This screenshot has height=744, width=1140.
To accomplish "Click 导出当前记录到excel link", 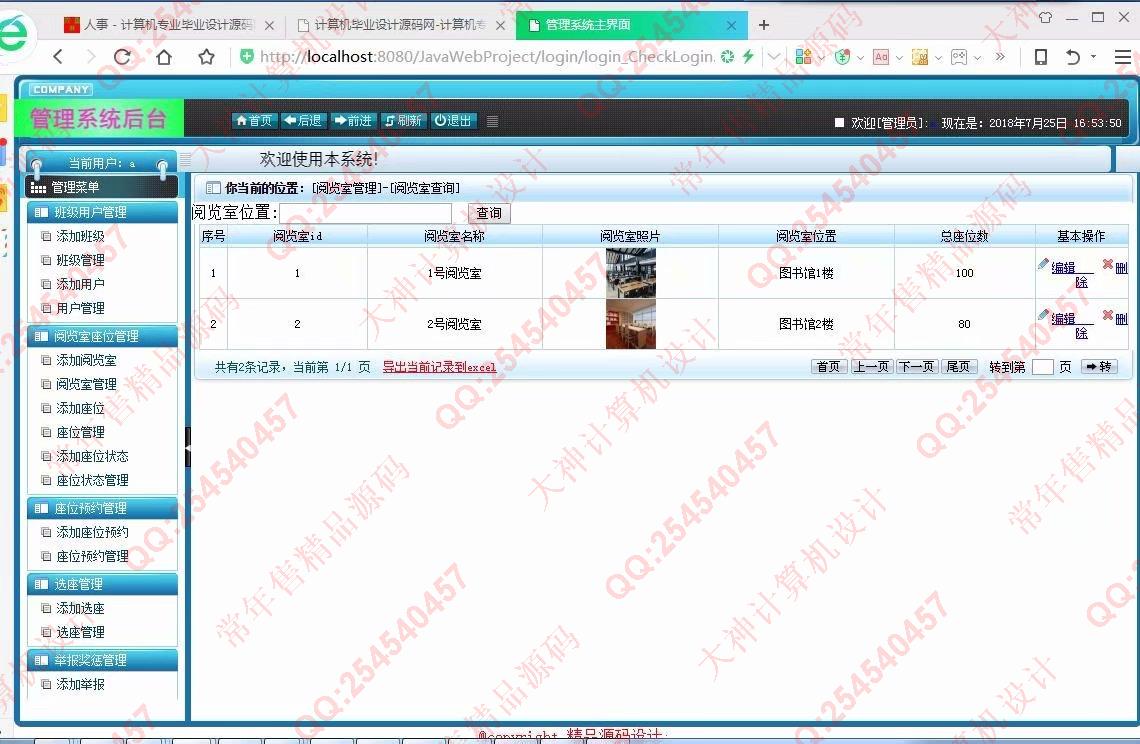I will click(439, 367).
